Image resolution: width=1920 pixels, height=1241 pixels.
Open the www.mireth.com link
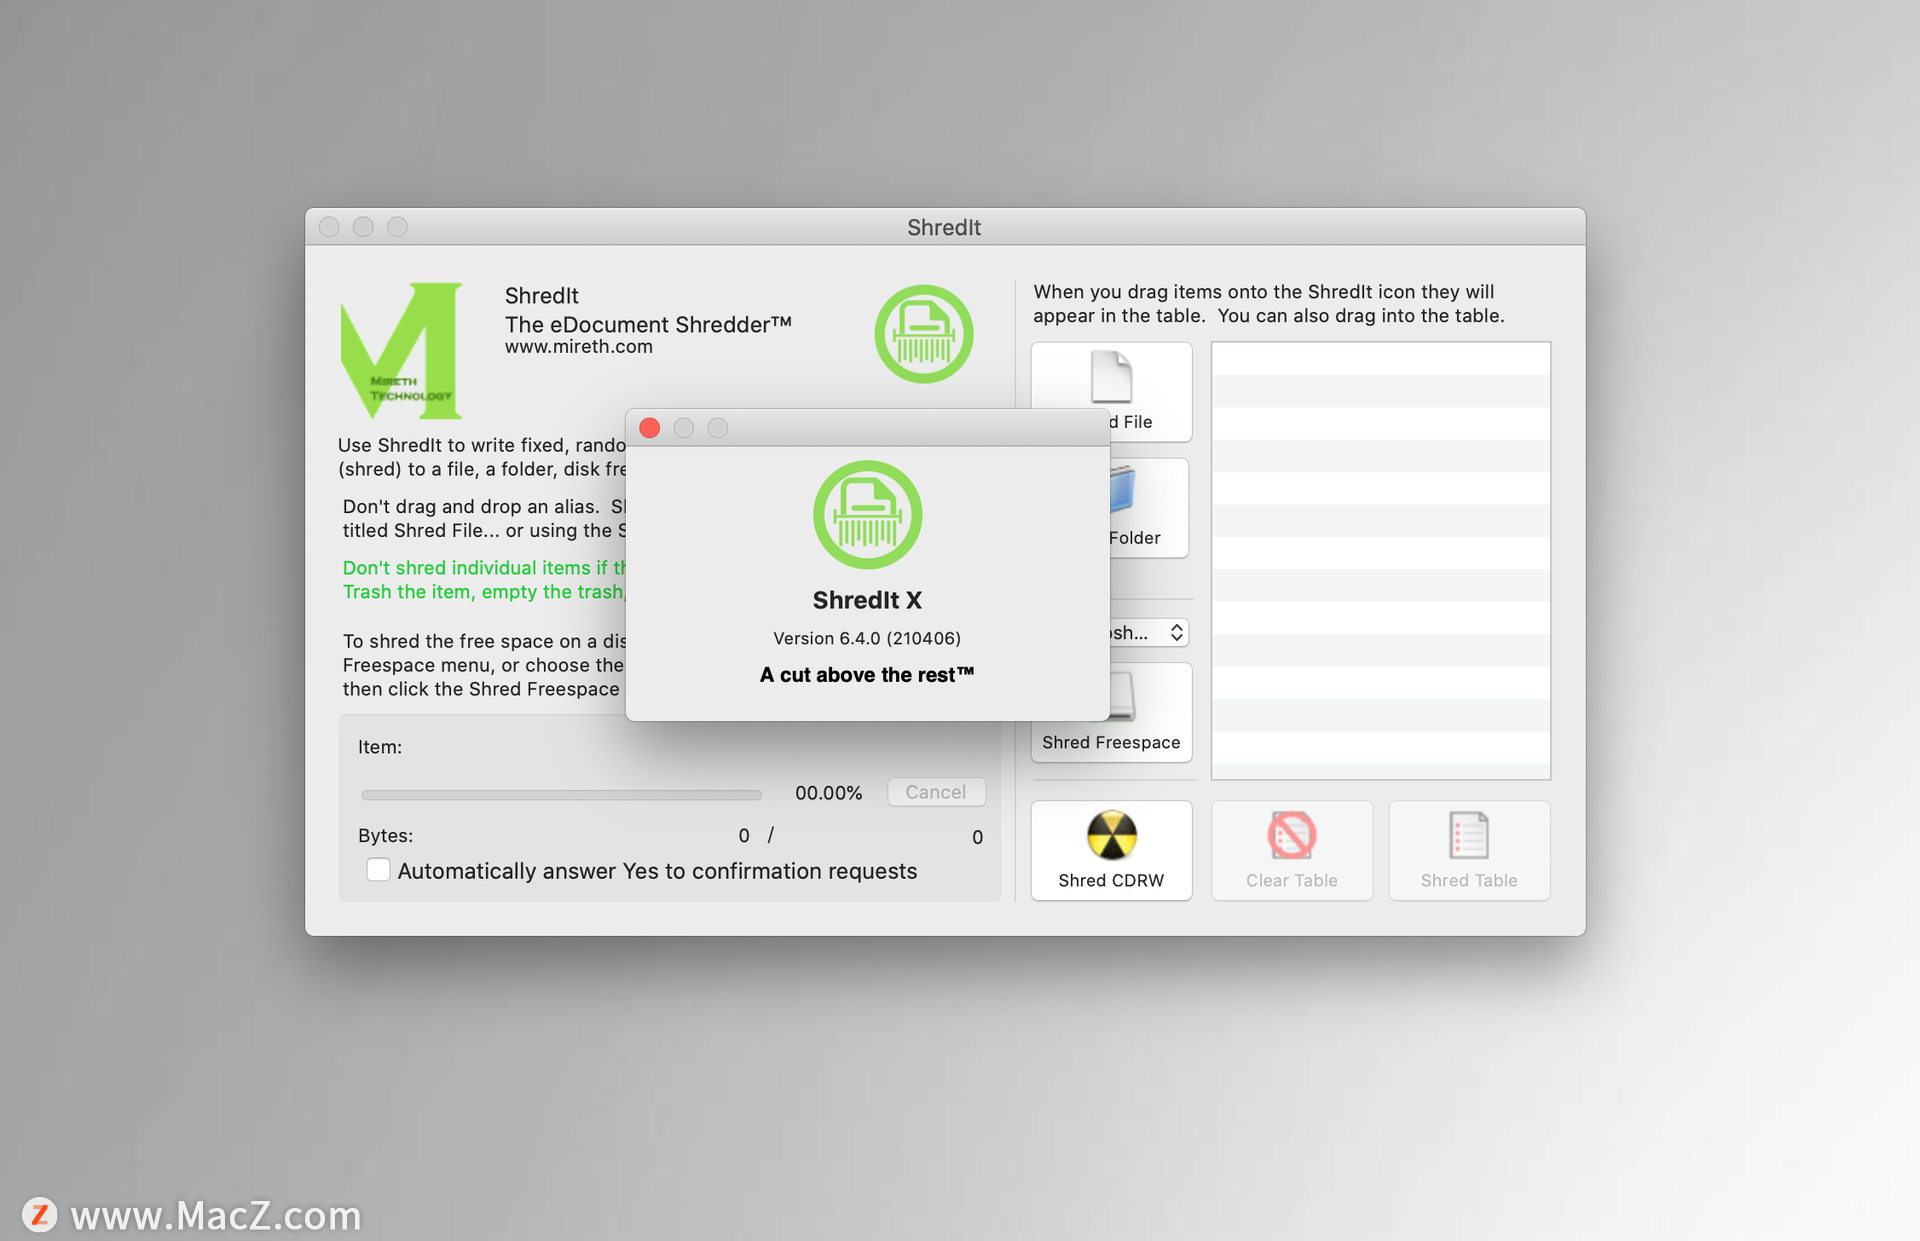578,347
